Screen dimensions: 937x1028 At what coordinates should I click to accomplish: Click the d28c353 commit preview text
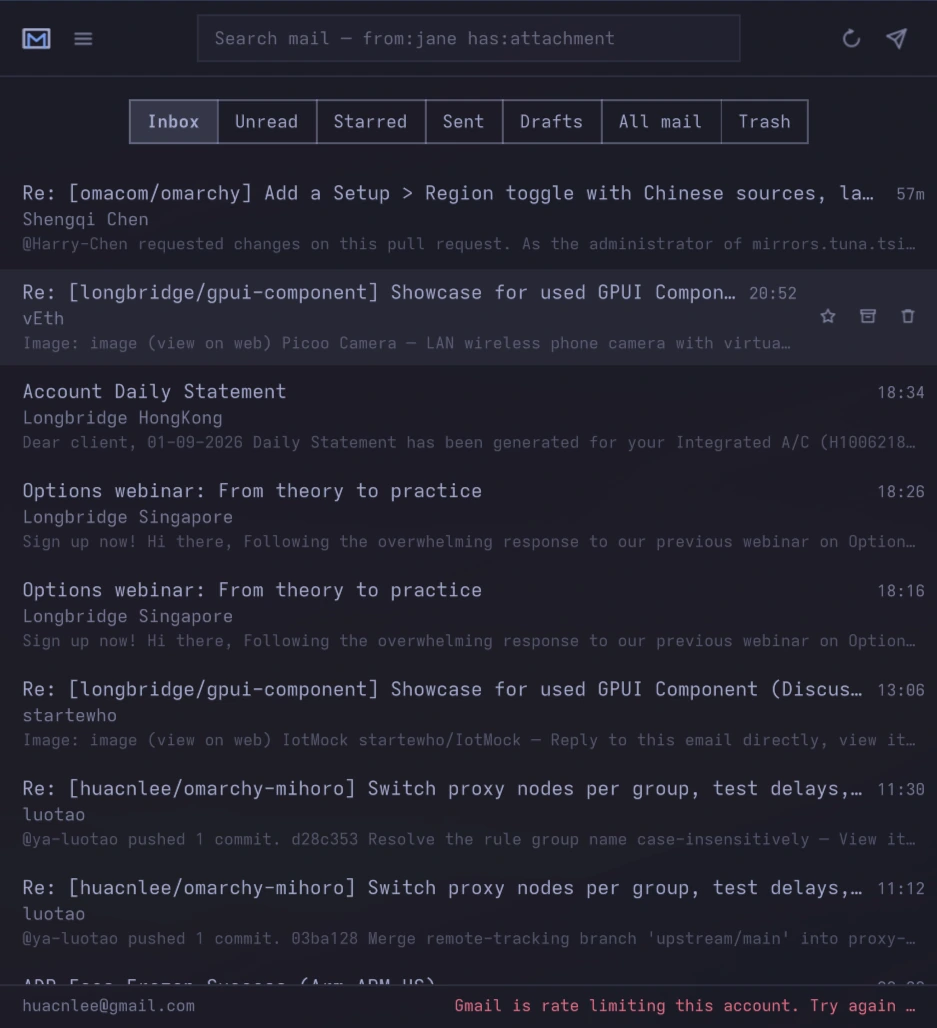[469, 840]
